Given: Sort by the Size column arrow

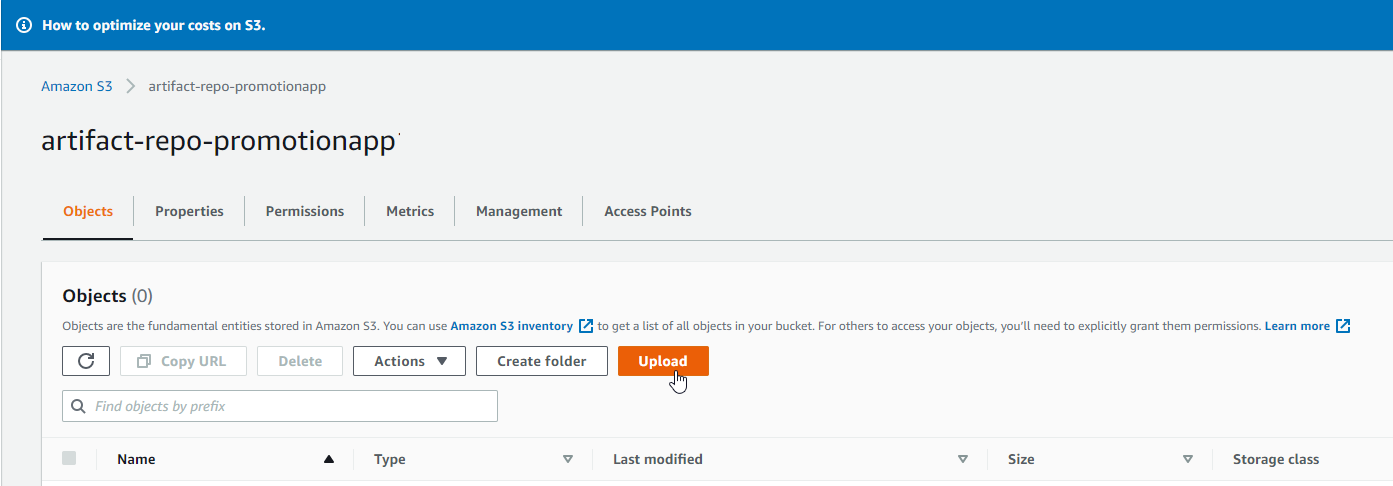Looking at the screenshot, I should 1188,460.
